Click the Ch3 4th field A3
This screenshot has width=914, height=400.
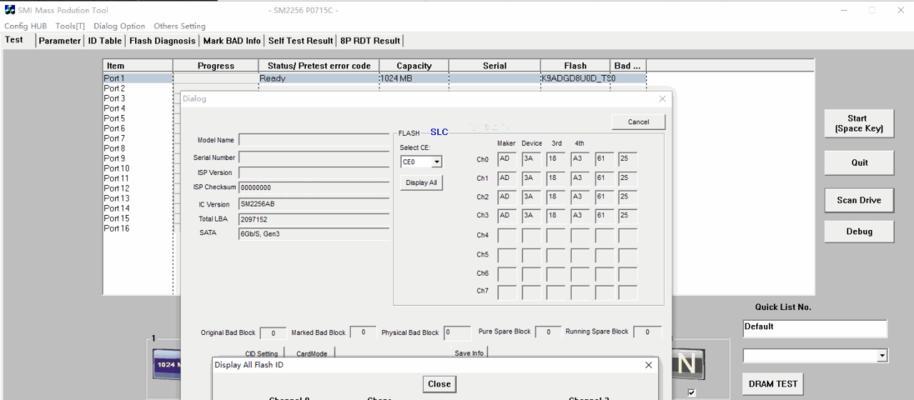579,215
